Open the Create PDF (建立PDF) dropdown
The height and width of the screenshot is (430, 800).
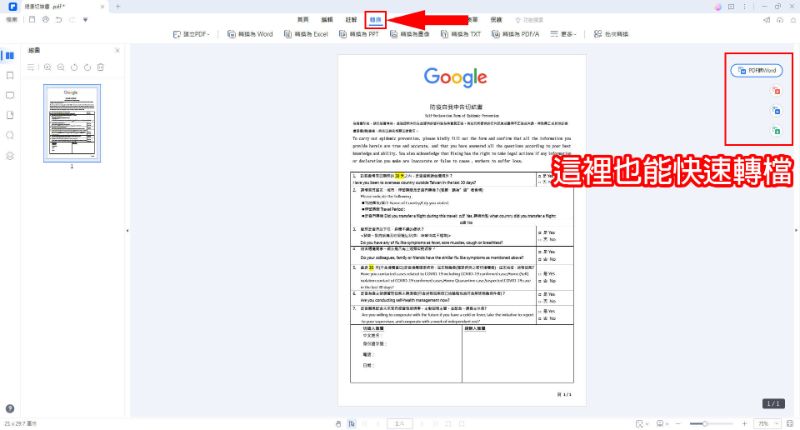pyautogui.click(x=191, y=34)
